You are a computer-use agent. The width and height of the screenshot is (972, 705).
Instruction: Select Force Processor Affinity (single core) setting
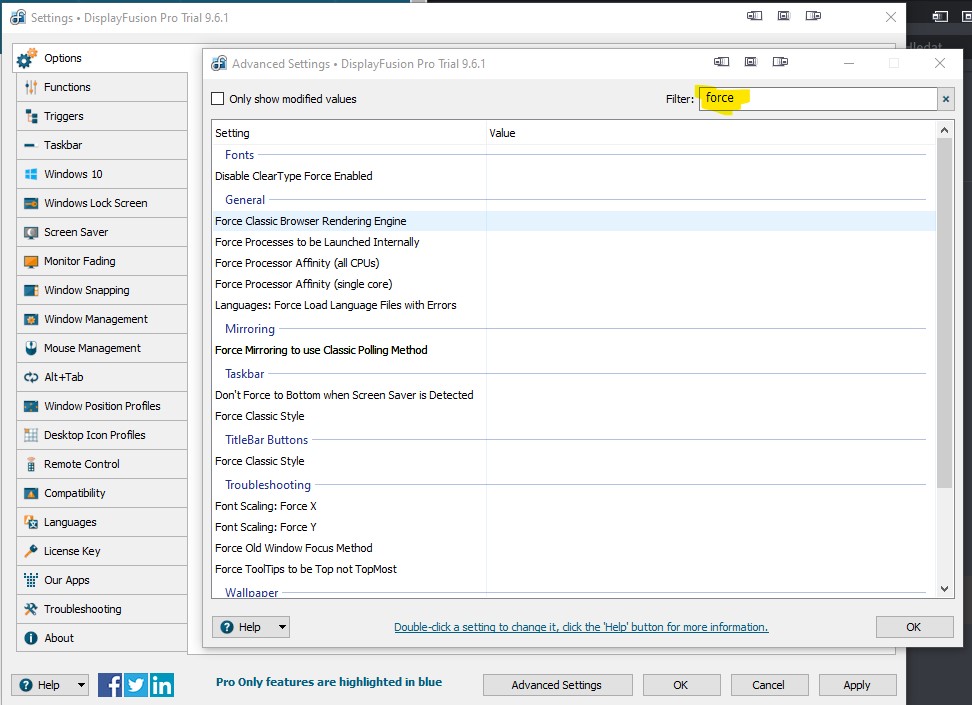(x=303, y=284)
